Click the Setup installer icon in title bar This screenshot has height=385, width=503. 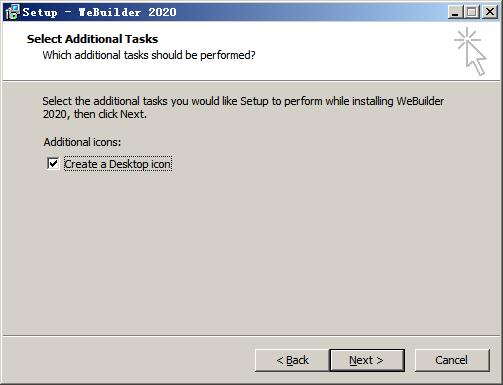tap(13, 12)
